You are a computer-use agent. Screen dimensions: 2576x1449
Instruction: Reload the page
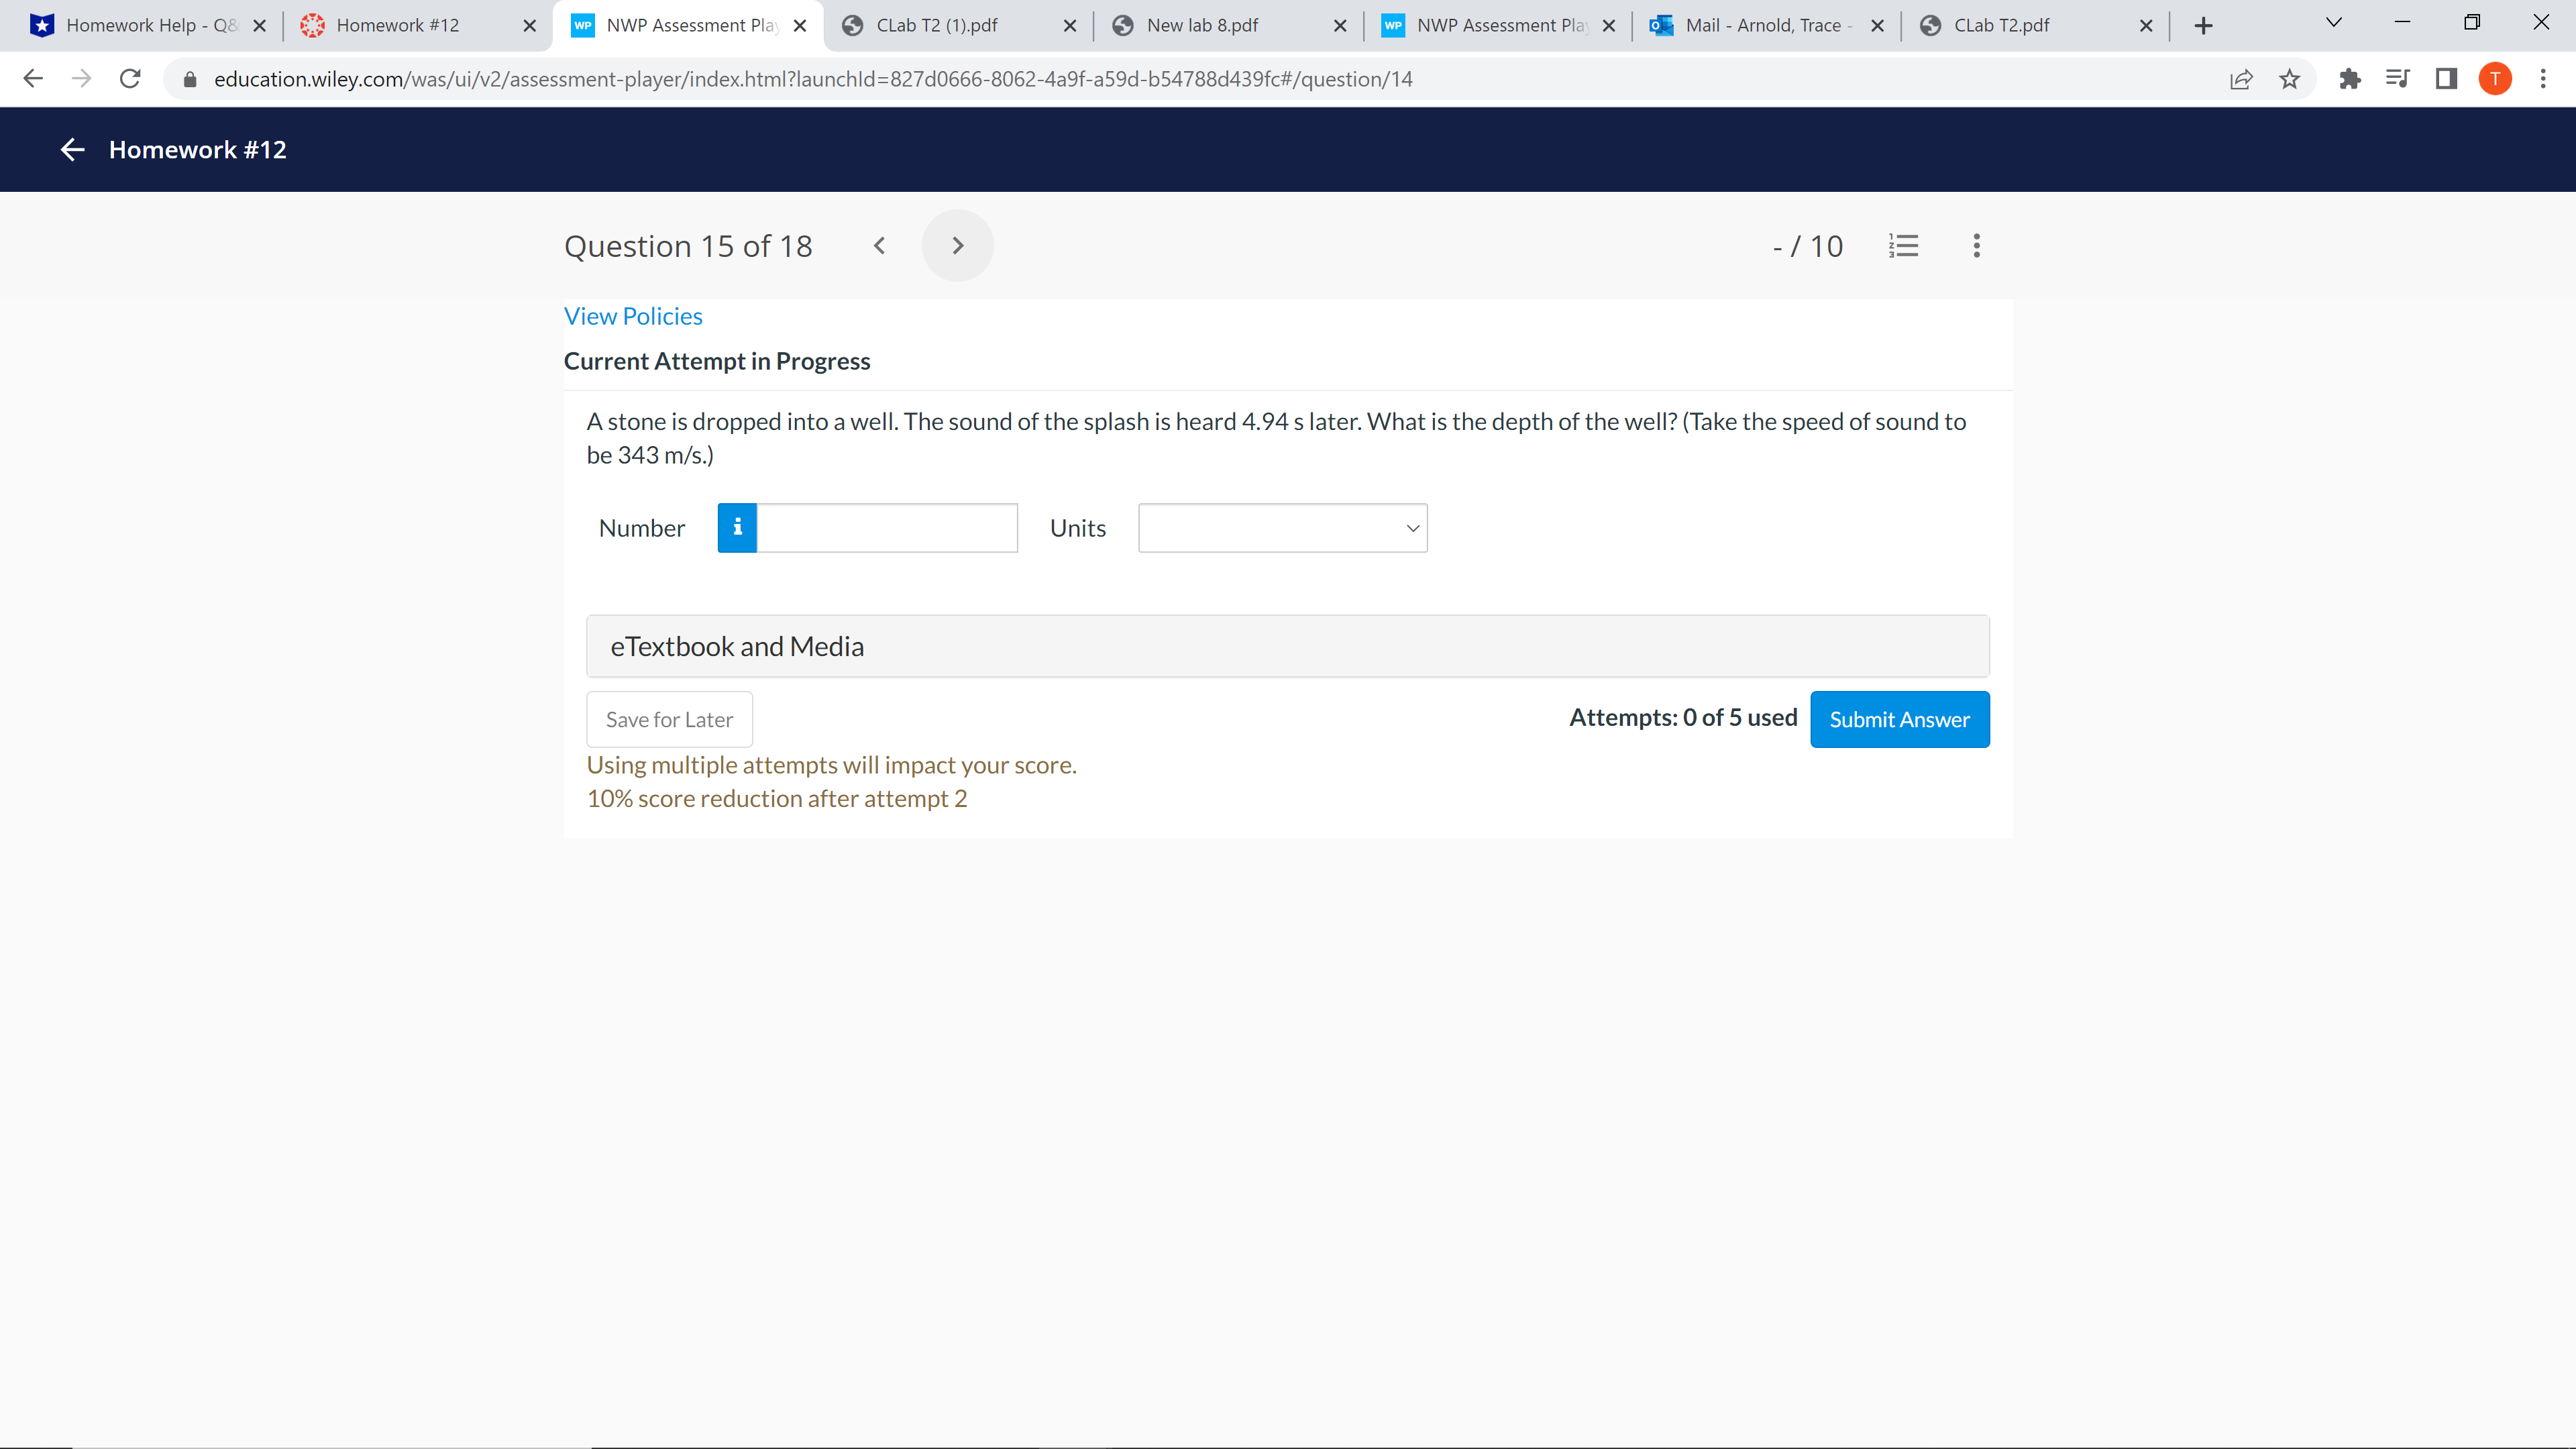(x=130, y=79)
